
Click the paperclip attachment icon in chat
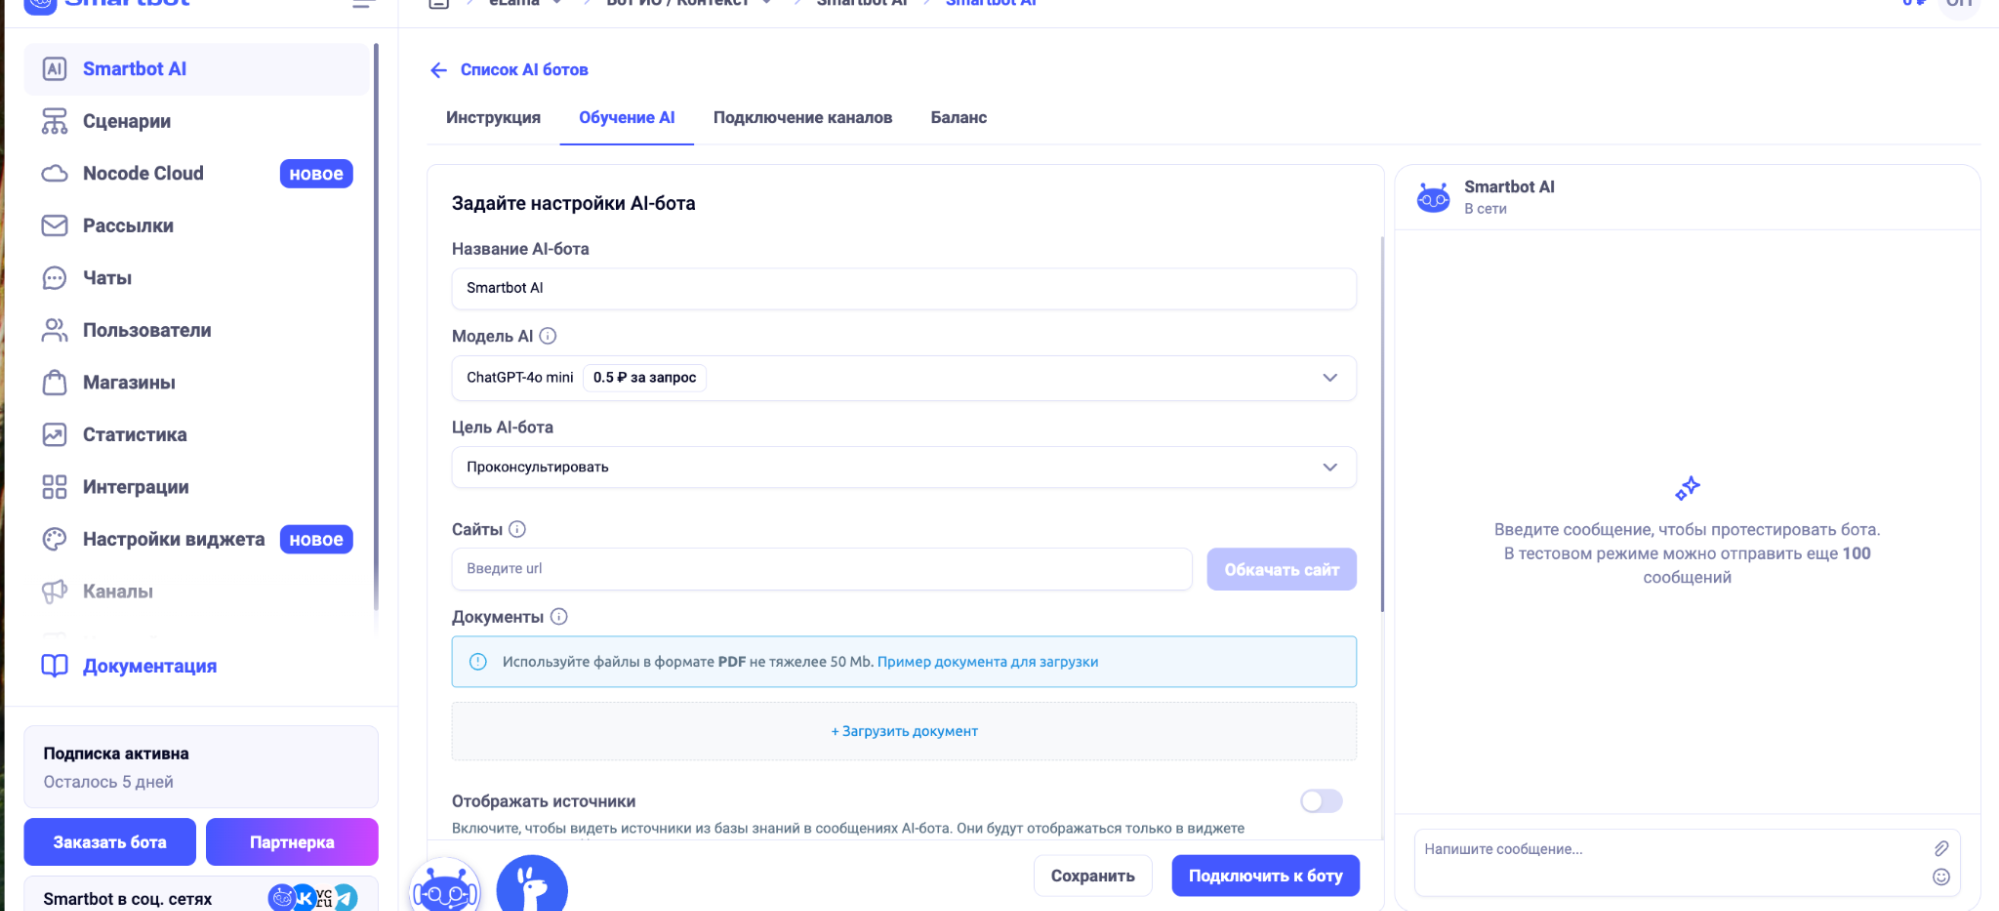[1942, 847]
